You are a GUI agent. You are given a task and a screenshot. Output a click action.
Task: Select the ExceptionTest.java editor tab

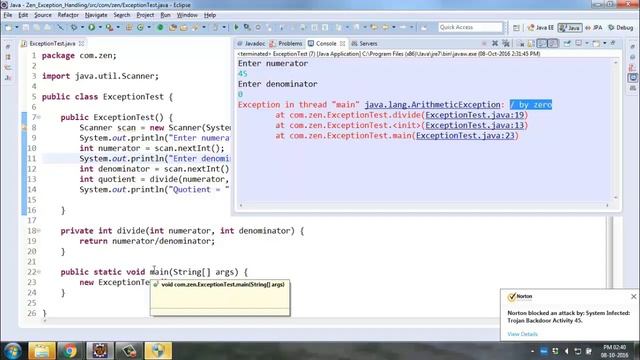(52, 43)
